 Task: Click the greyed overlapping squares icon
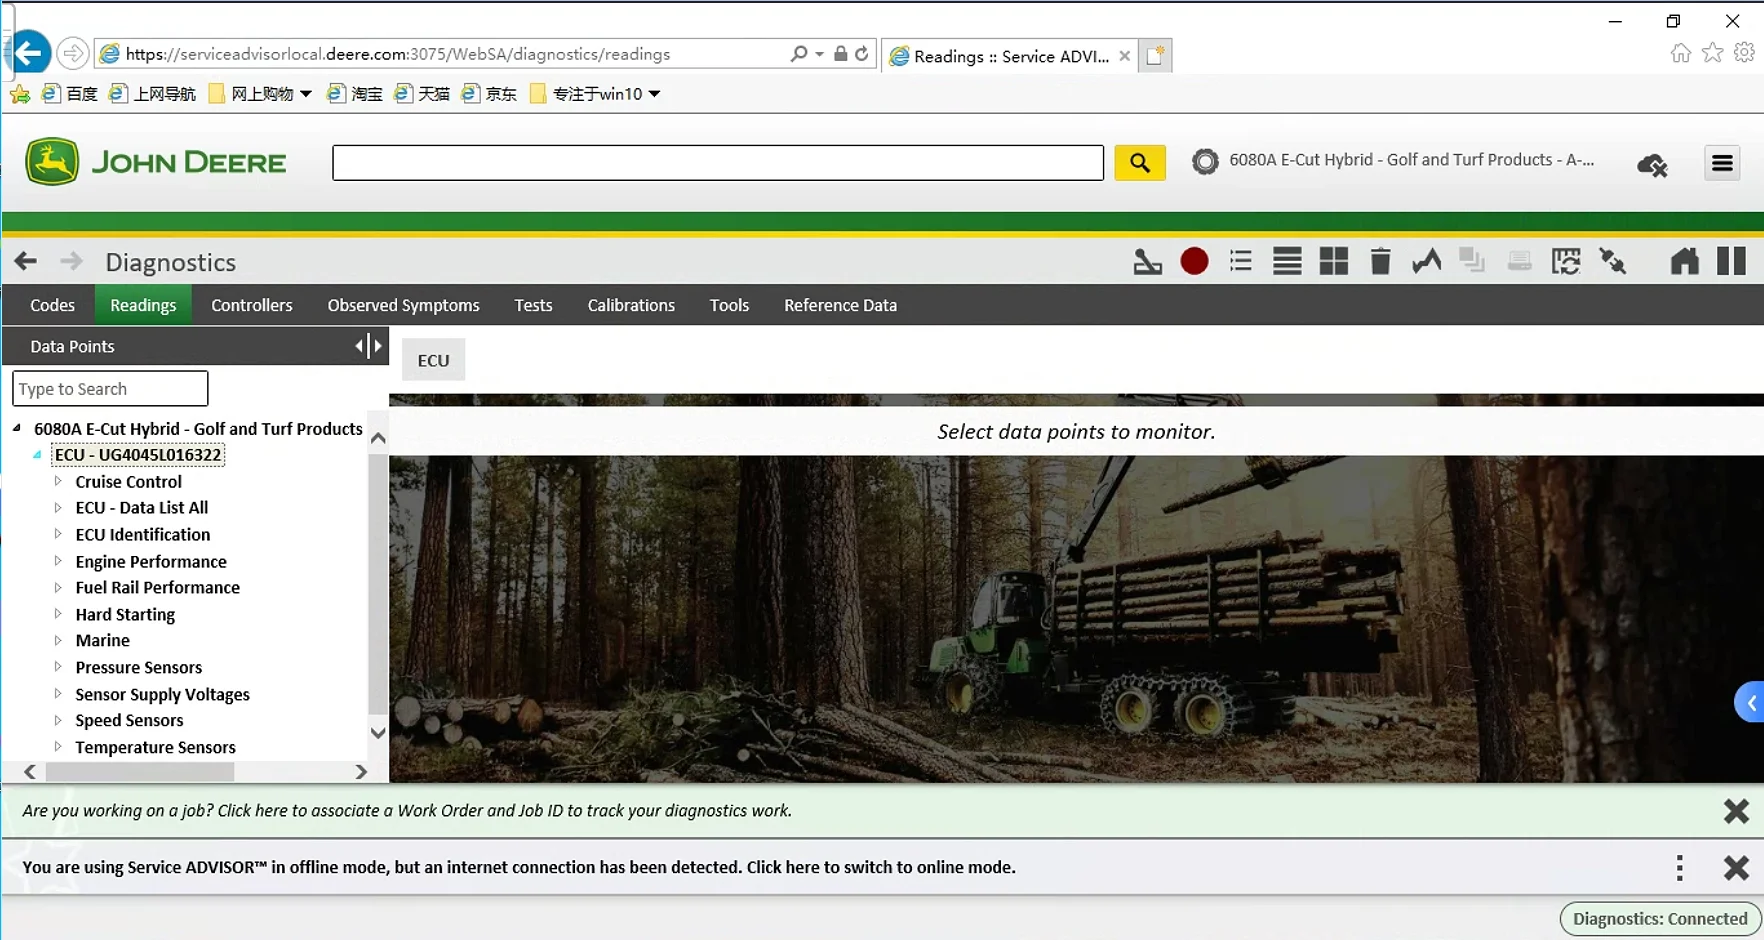click(1472, 262)
